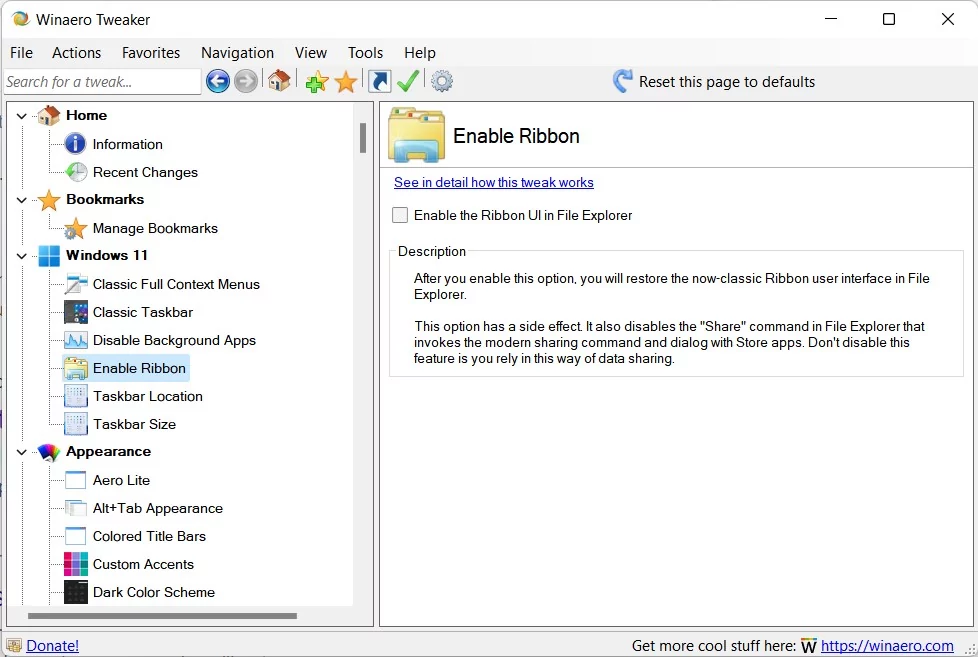
Task: Select Disable Background Apps text
Action: [174, 341]
